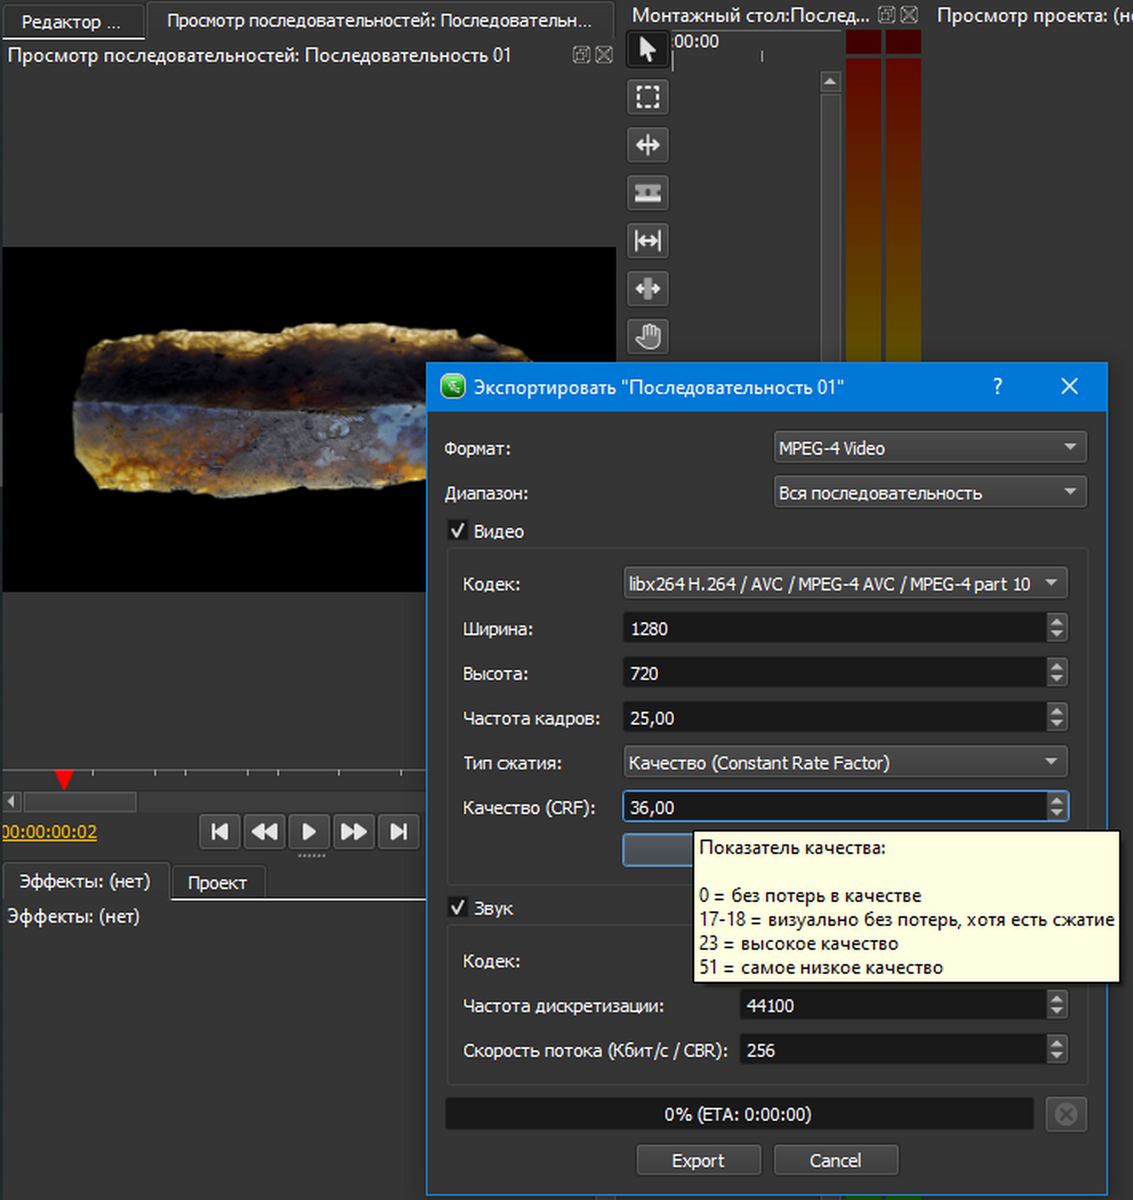The image size is (1133, 1200).
Task: Open the Формат dropdown (MPEG-4 Video)
Action: coord(929,448)
